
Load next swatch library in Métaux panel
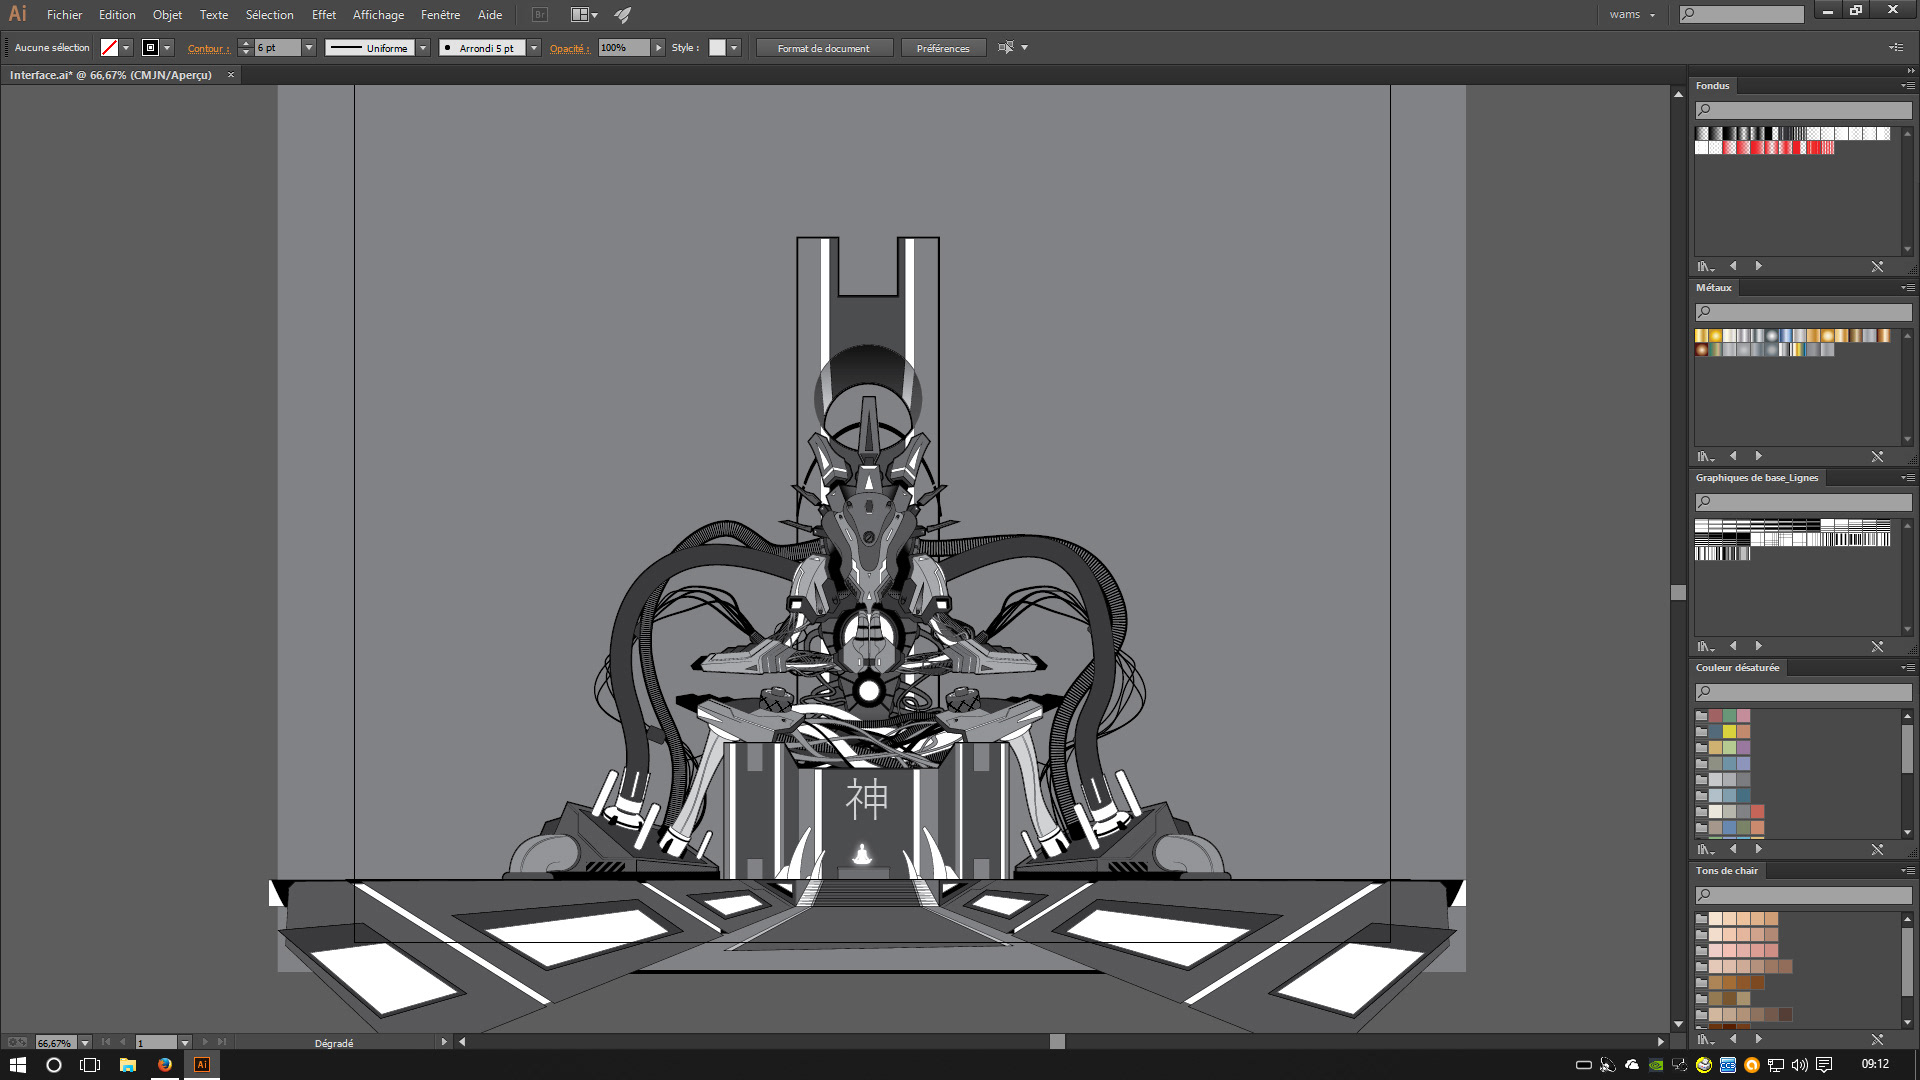click(1758, 456)
